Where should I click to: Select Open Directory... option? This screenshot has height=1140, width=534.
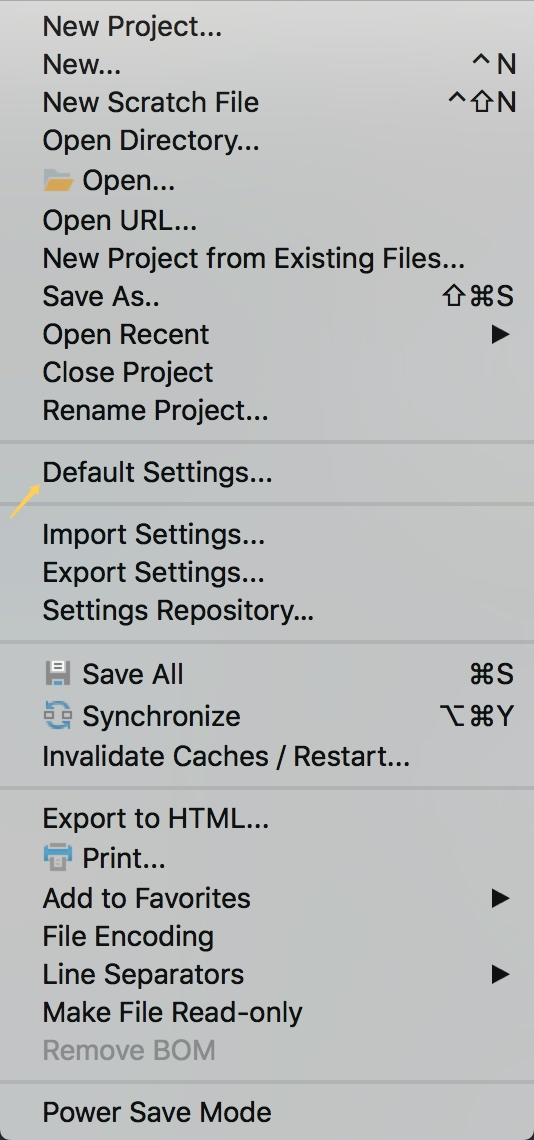[x=267, y=140]
